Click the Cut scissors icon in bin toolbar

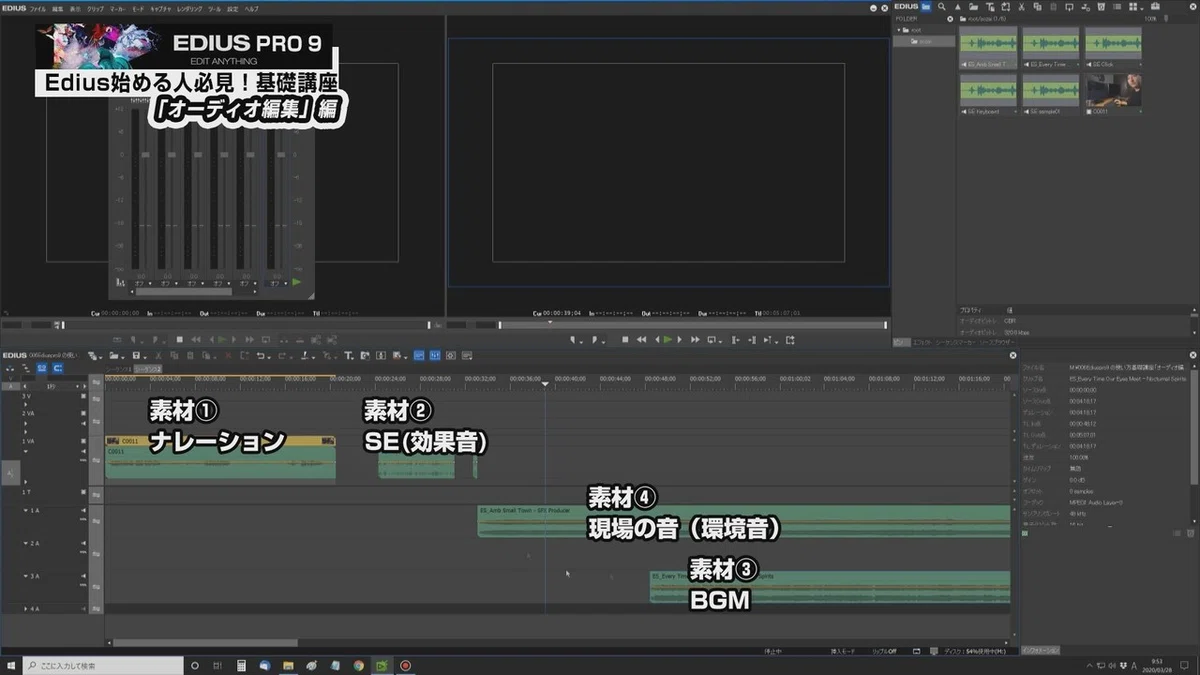pyautogui.click(x=1021, y=6)
